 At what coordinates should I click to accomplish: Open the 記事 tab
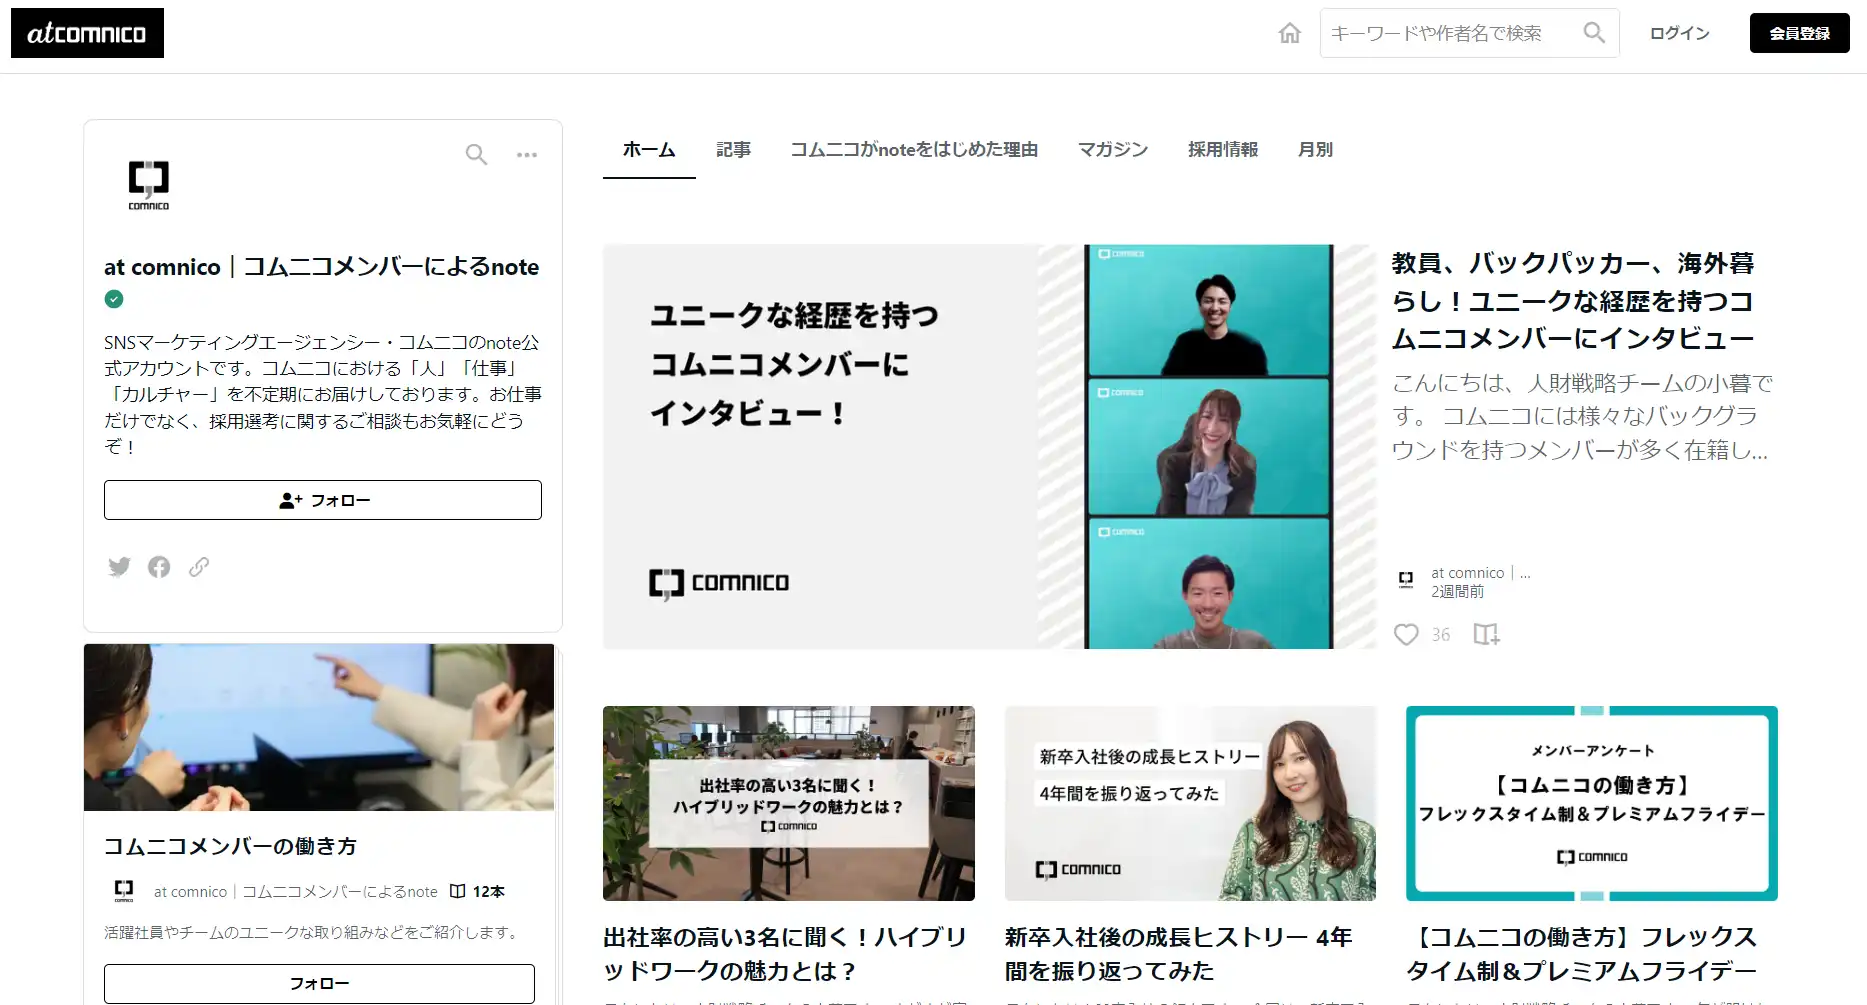click(x=733, y=150)
